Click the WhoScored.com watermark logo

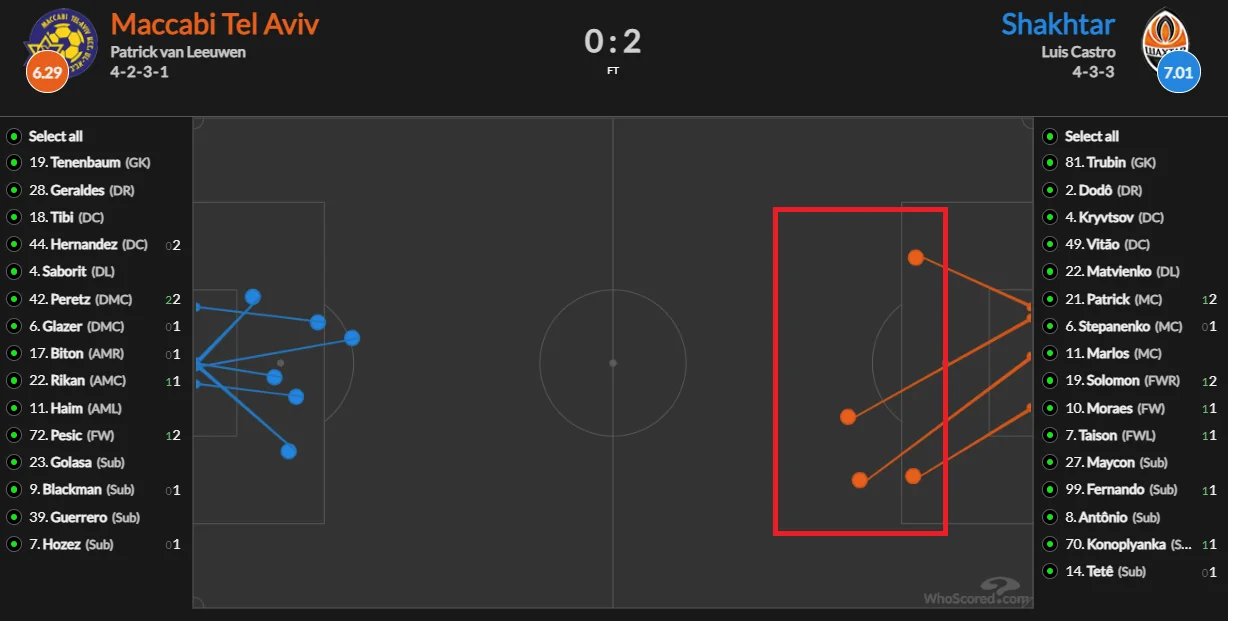coord(977,593)
